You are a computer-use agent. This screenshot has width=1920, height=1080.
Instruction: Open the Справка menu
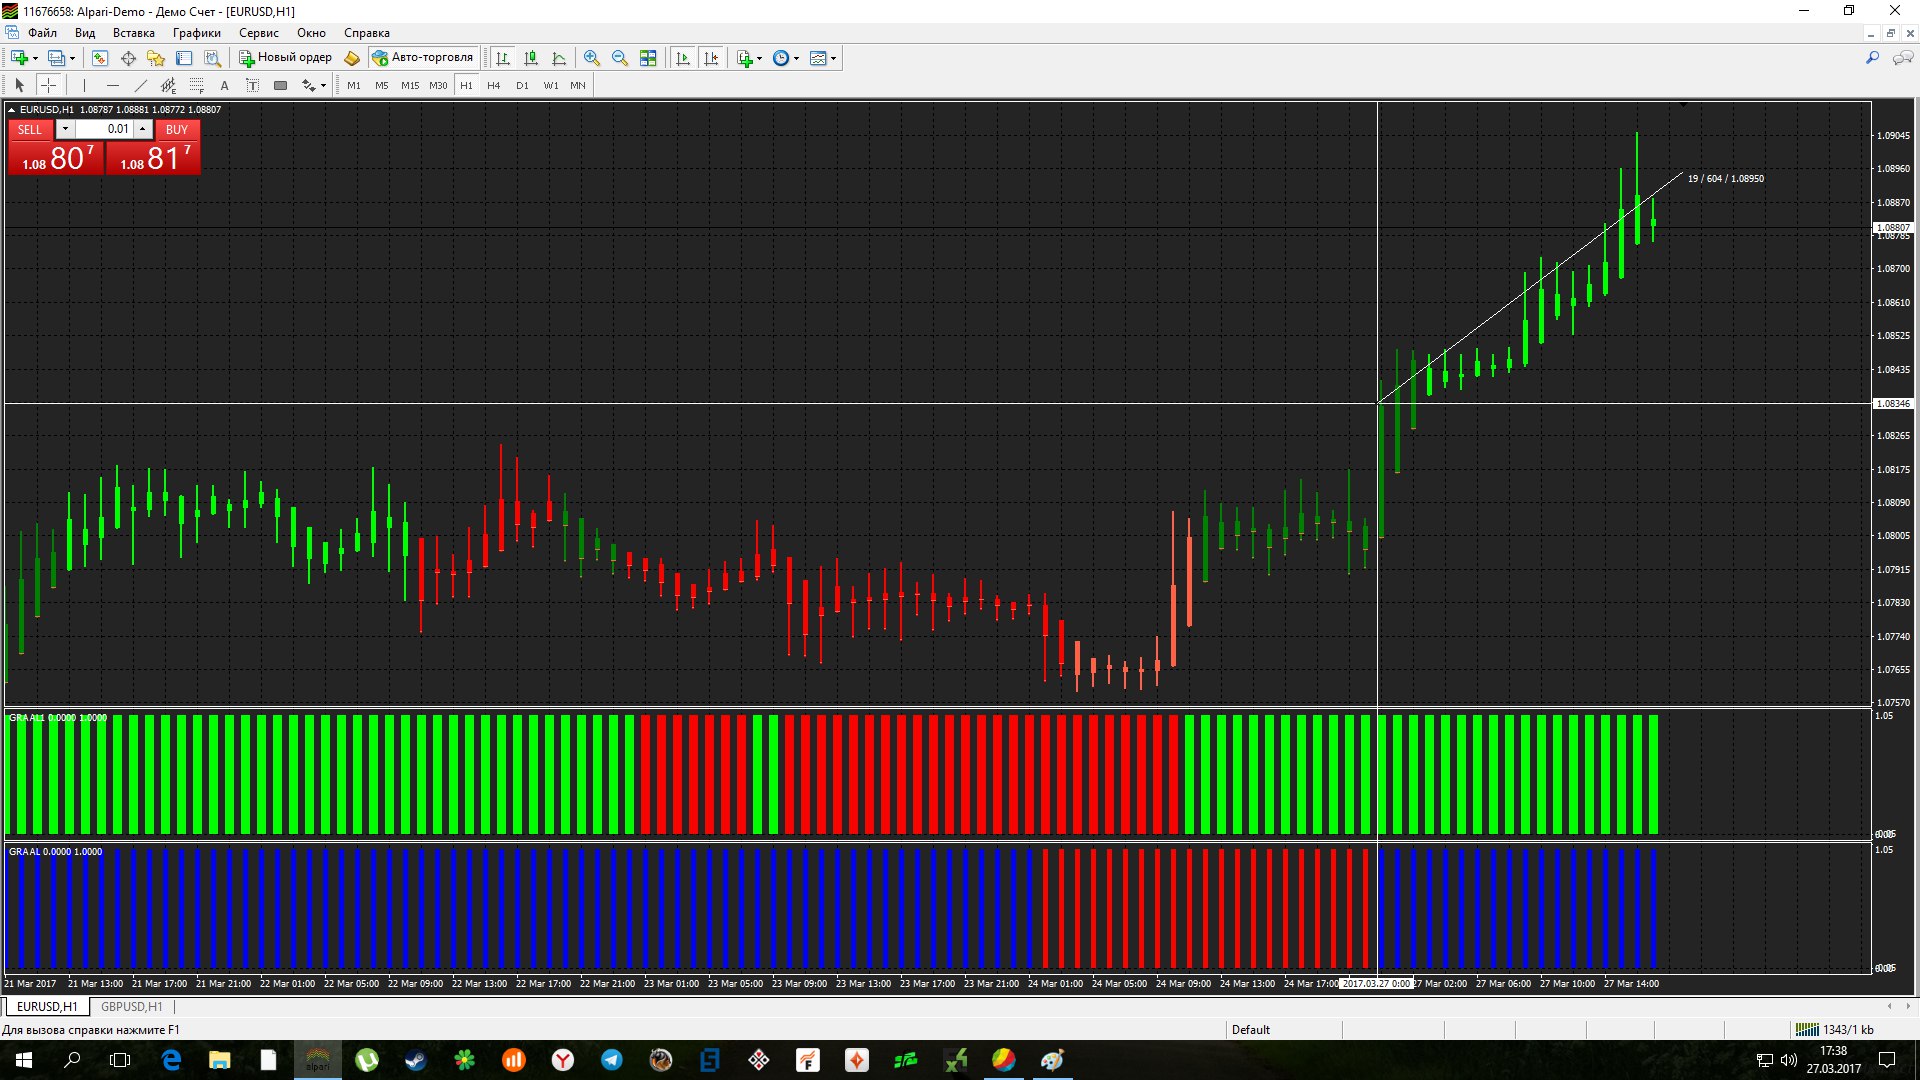(x=366, y=33)
